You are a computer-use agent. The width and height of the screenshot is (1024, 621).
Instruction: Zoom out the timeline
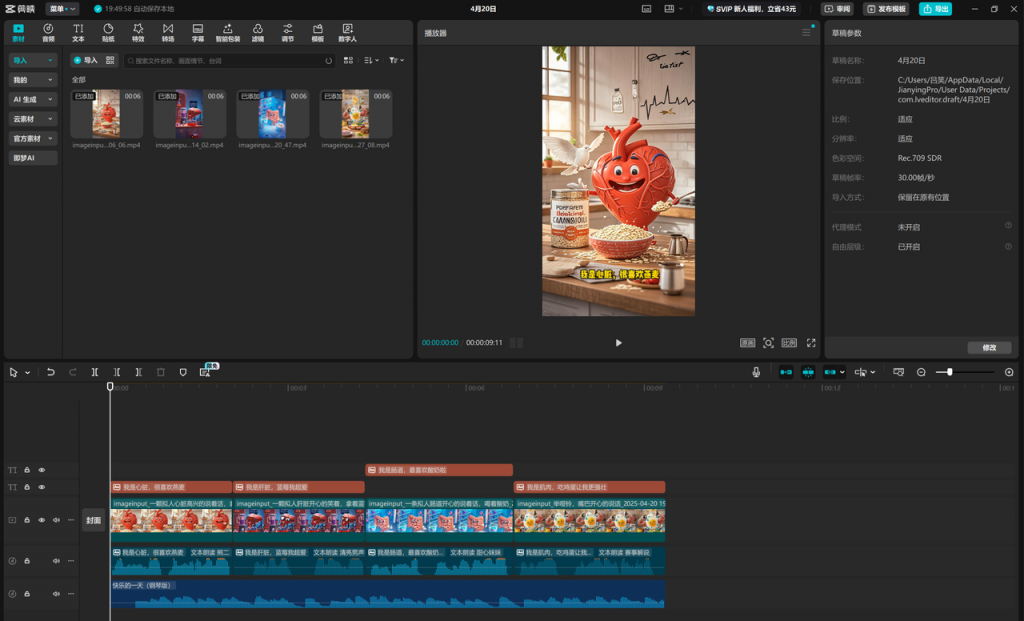coord(921,372)
